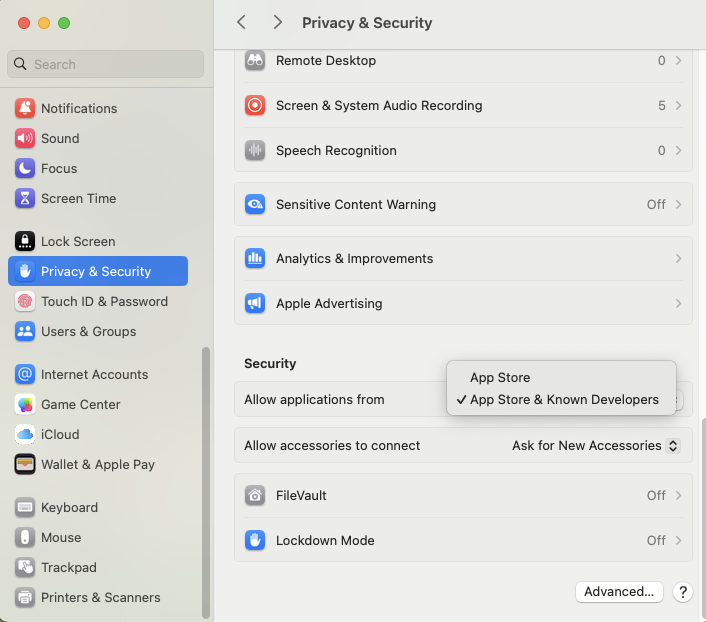Choose the App Store option in popup

500,377
